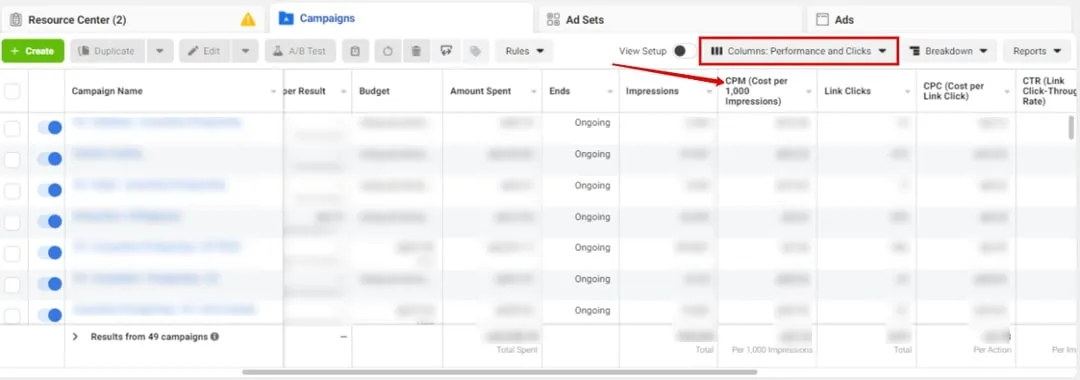1080x380 pixels.
Task: Open the Link Clicks column arrow menu
Action: [x=908, y=92]
